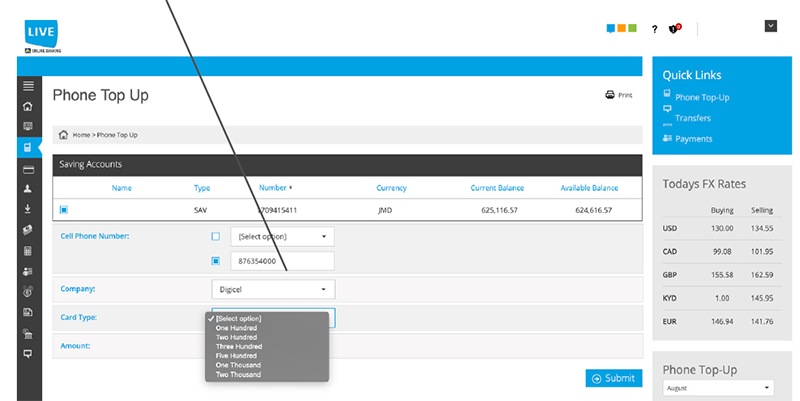
Task: Click the LIVE online banking logo
Action: pos(41,36)
